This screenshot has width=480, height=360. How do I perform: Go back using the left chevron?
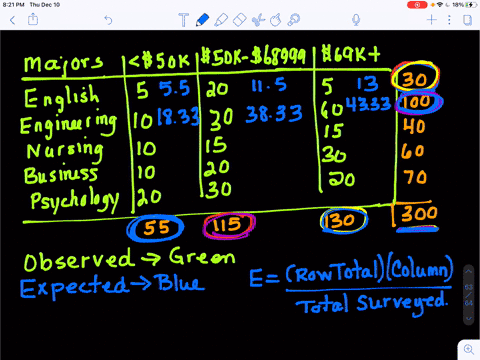tap(13, 20)
